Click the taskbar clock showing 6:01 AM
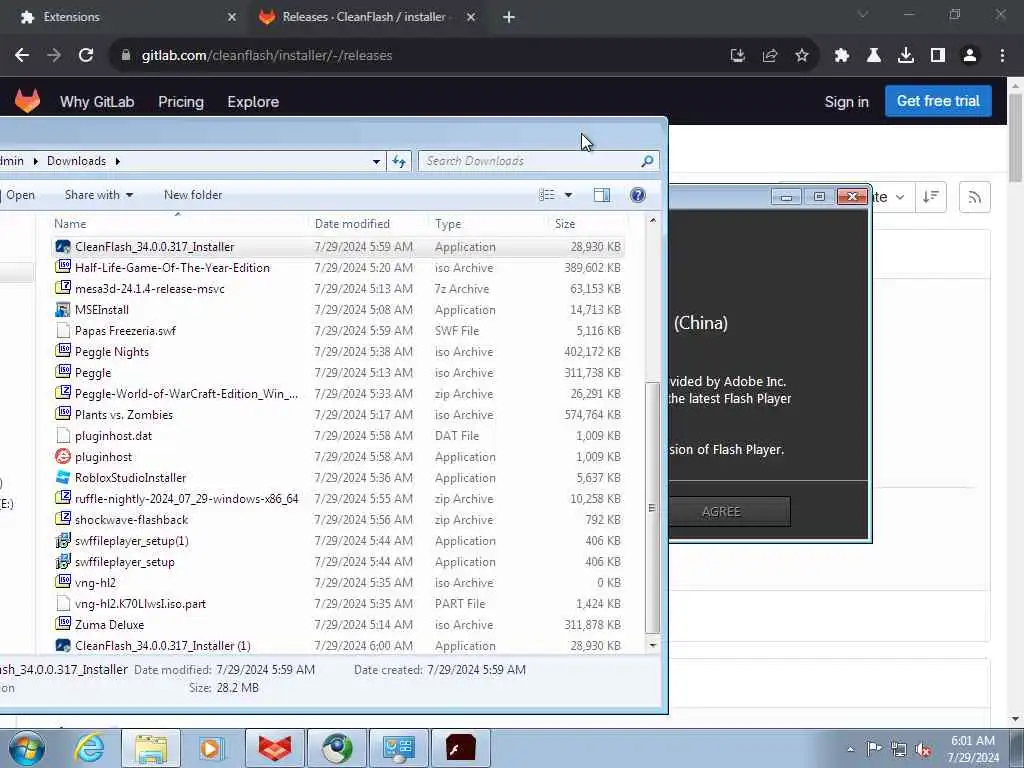1024x768 pixels. click(x=973, y=748)
